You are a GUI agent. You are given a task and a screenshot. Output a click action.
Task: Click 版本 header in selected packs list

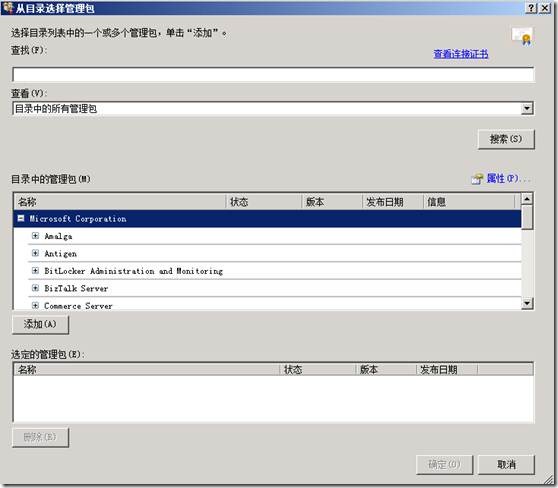pos(386,369)
